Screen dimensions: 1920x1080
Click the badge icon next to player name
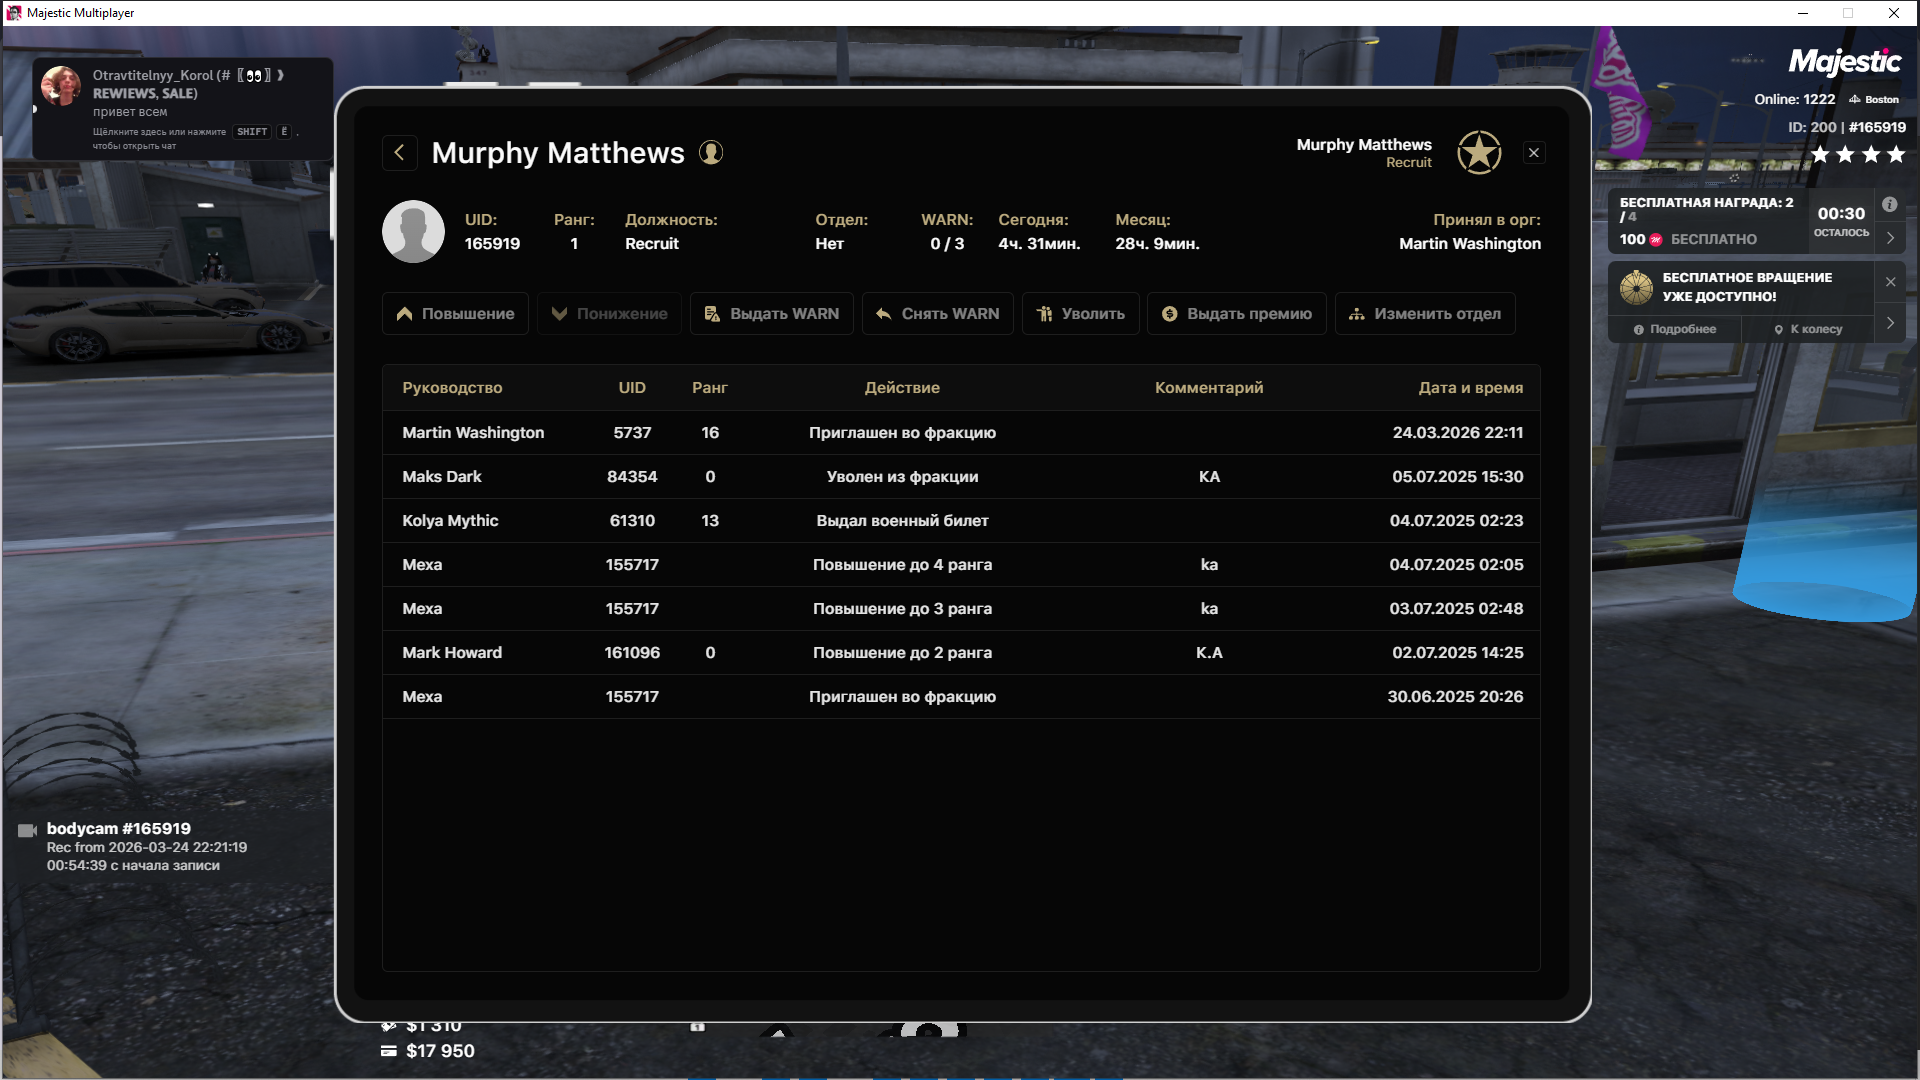click(711, 153)
